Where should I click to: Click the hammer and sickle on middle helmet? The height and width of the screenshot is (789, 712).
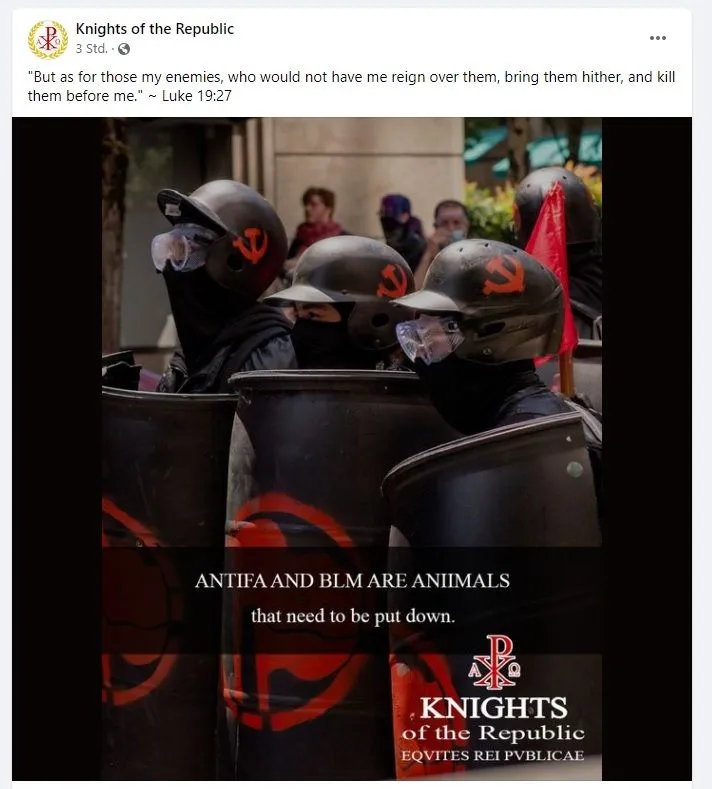[393, 281]
